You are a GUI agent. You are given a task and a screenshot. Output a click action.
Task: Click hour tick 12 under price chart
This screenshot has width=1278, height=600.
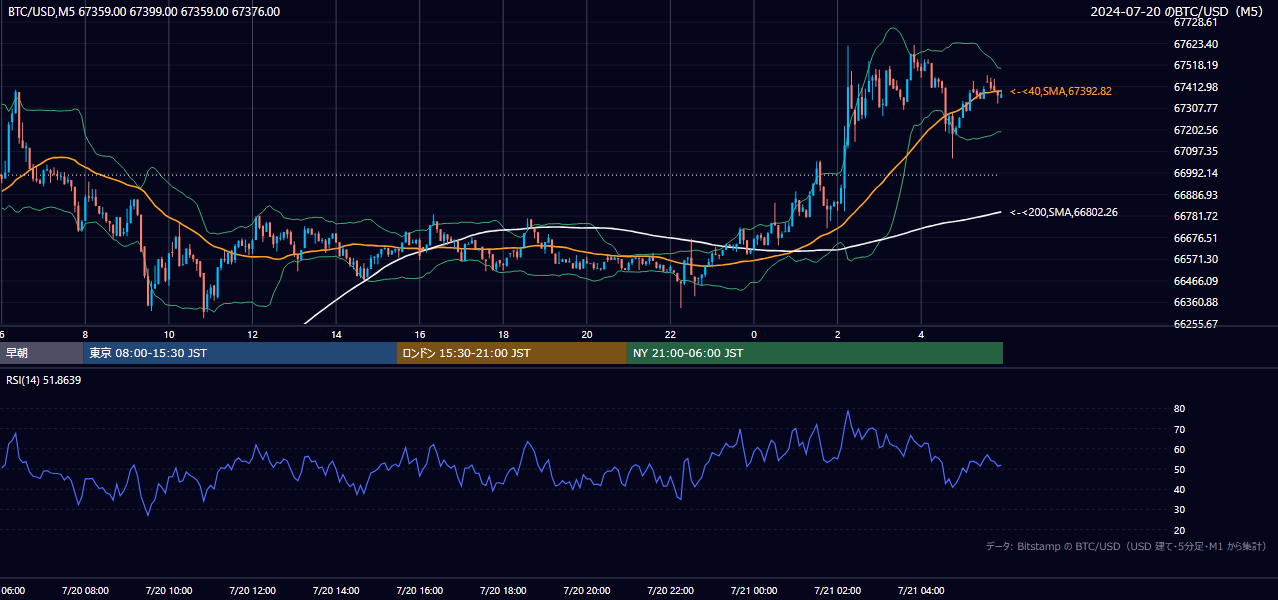pyautogui.click(x=252, y=335)
